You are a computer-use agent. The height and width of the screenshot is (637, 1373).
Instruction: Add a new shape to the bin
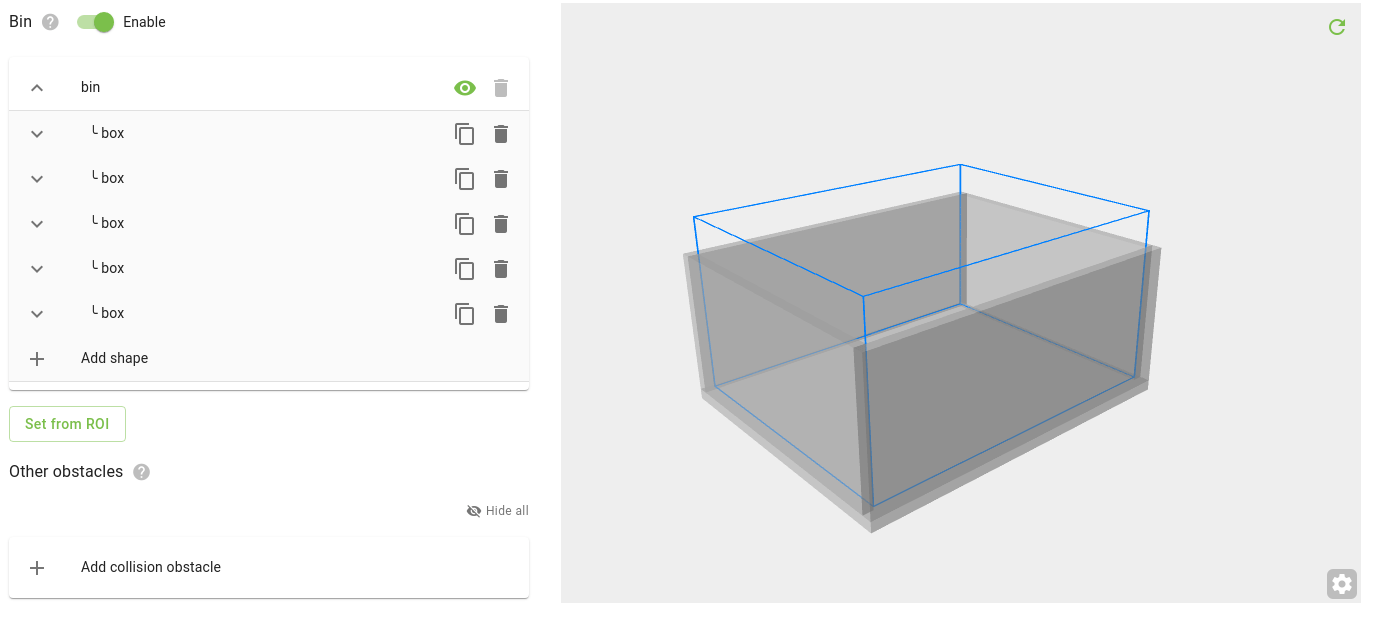pos(114,358)
